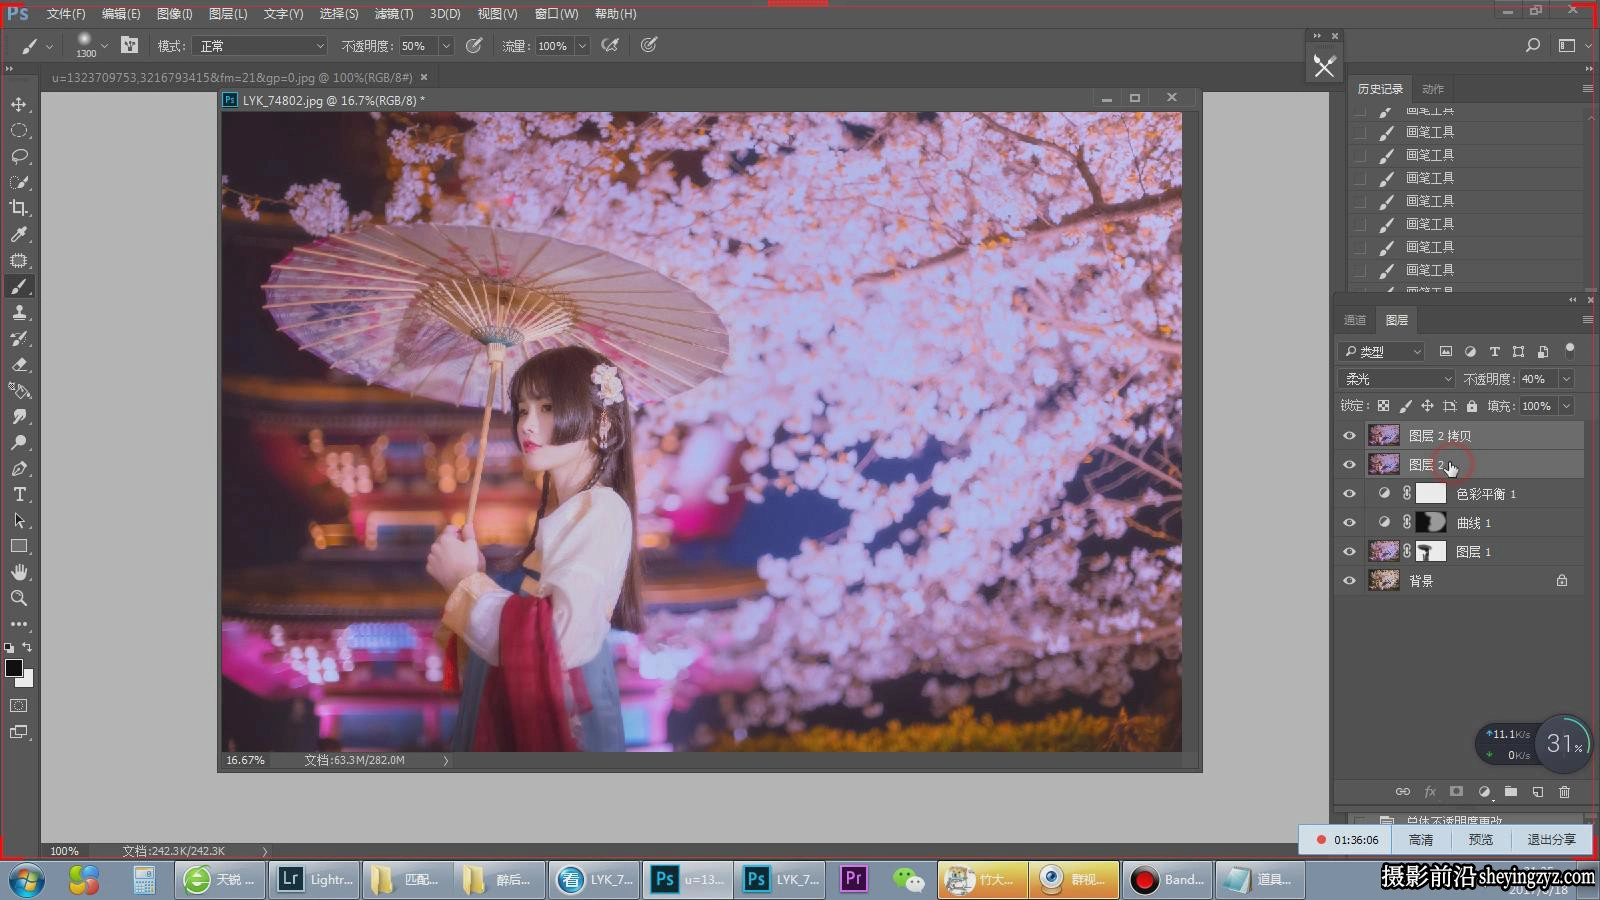Screen dimensions: 1600x900
Task: Open Lightroom from the taskbar
Action: [x=316, y=880]
